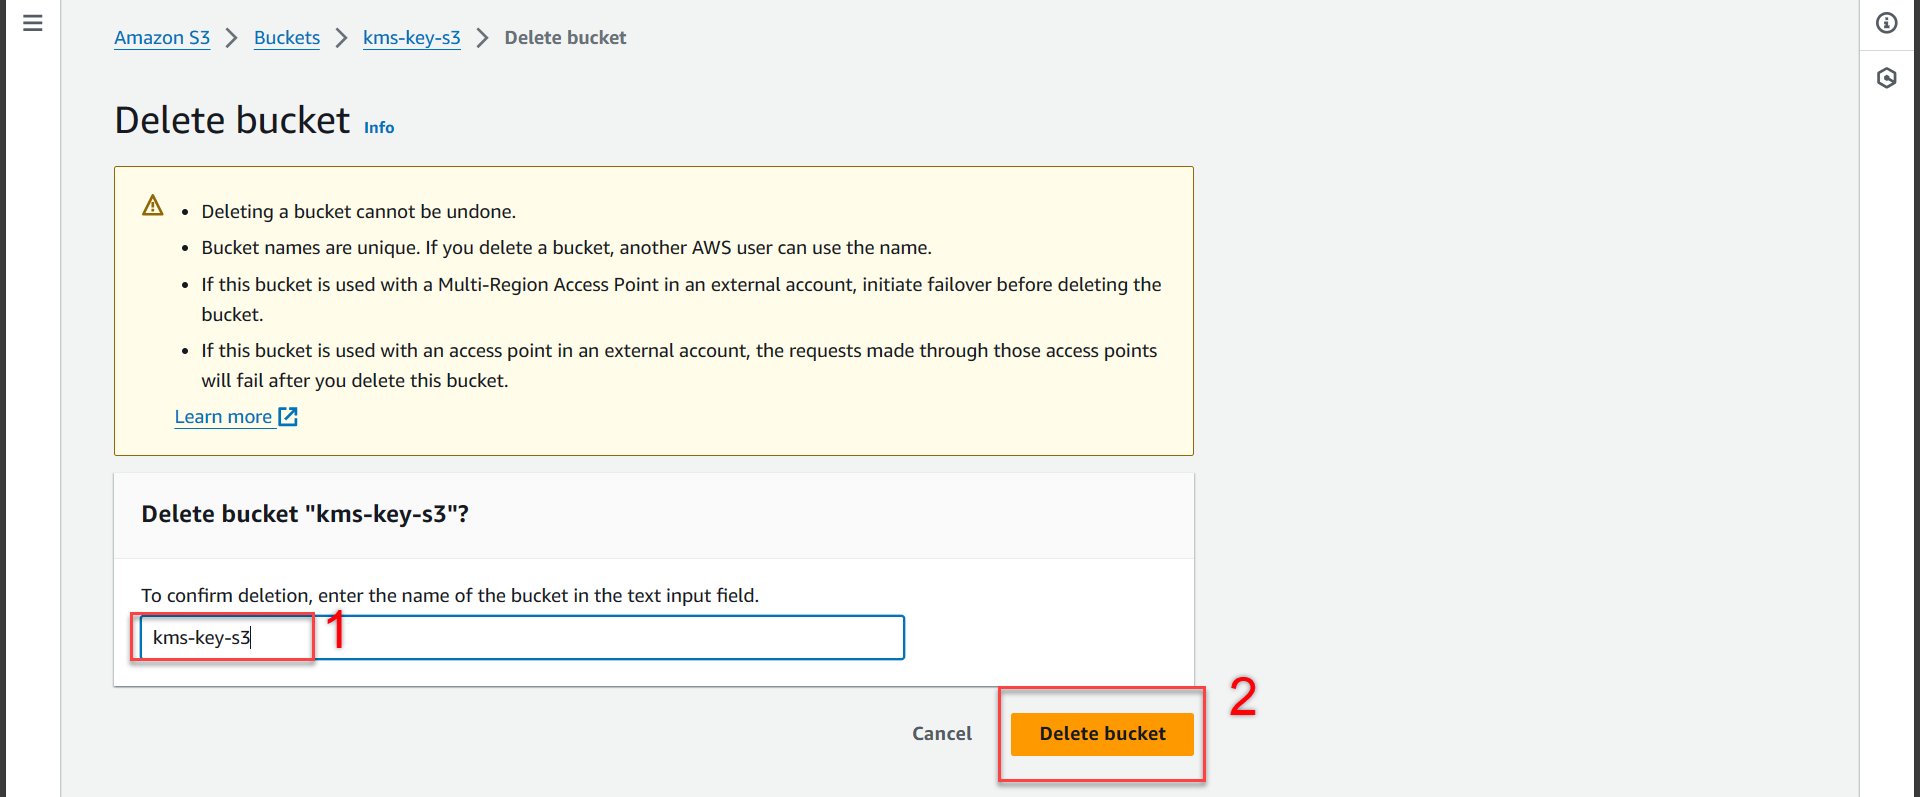Follow the Learn more link
1920x797 pixels.
(224, 417)
